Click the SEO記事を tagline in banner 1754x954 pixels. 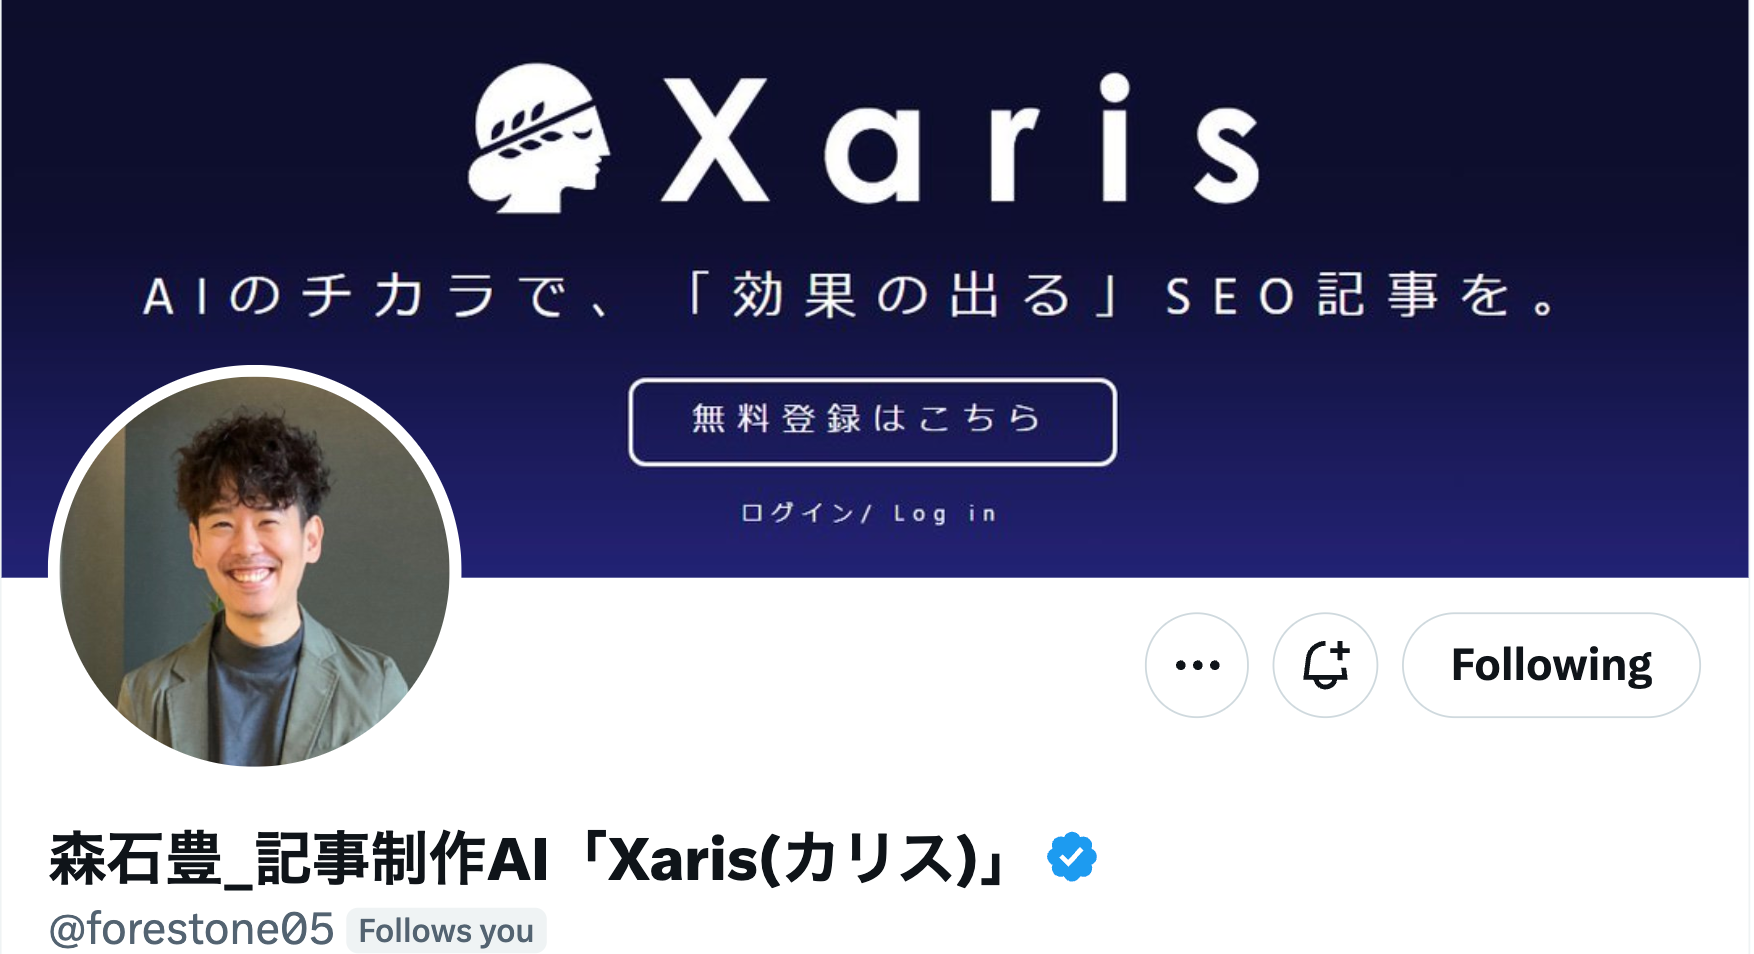pos(1360,296)
